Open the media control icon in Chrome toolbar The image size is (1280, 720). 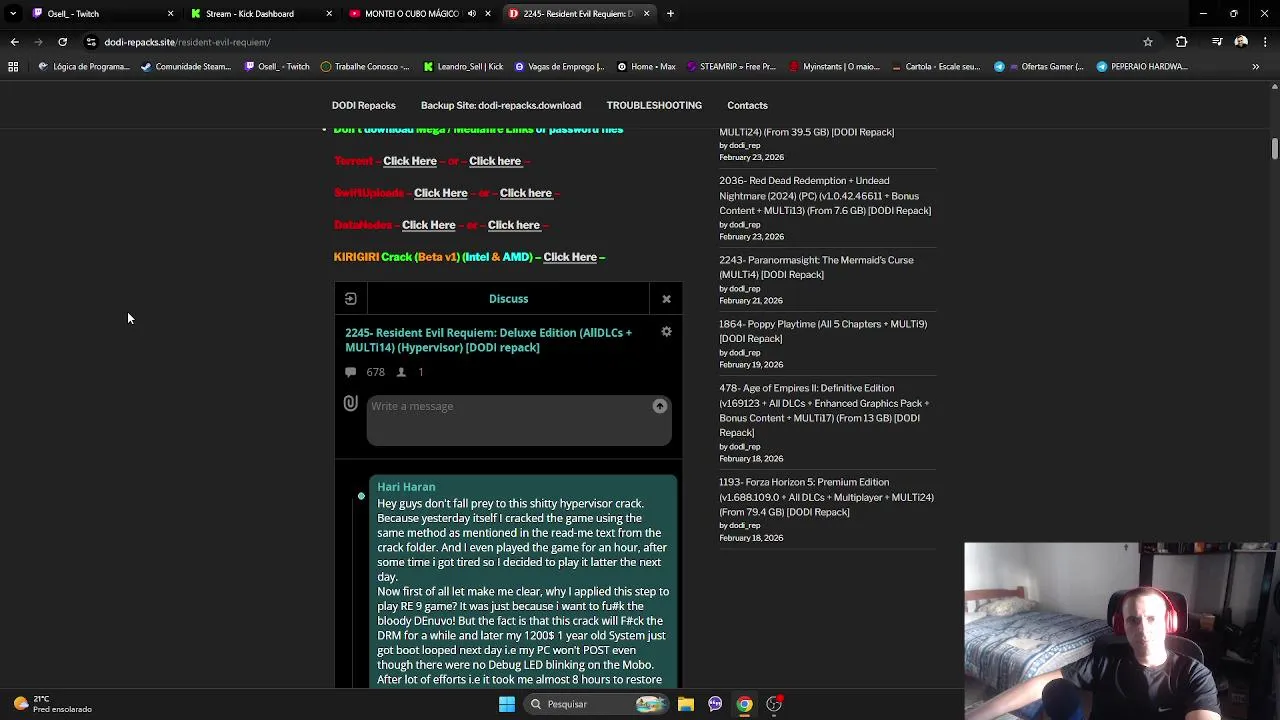[1217, 42]
